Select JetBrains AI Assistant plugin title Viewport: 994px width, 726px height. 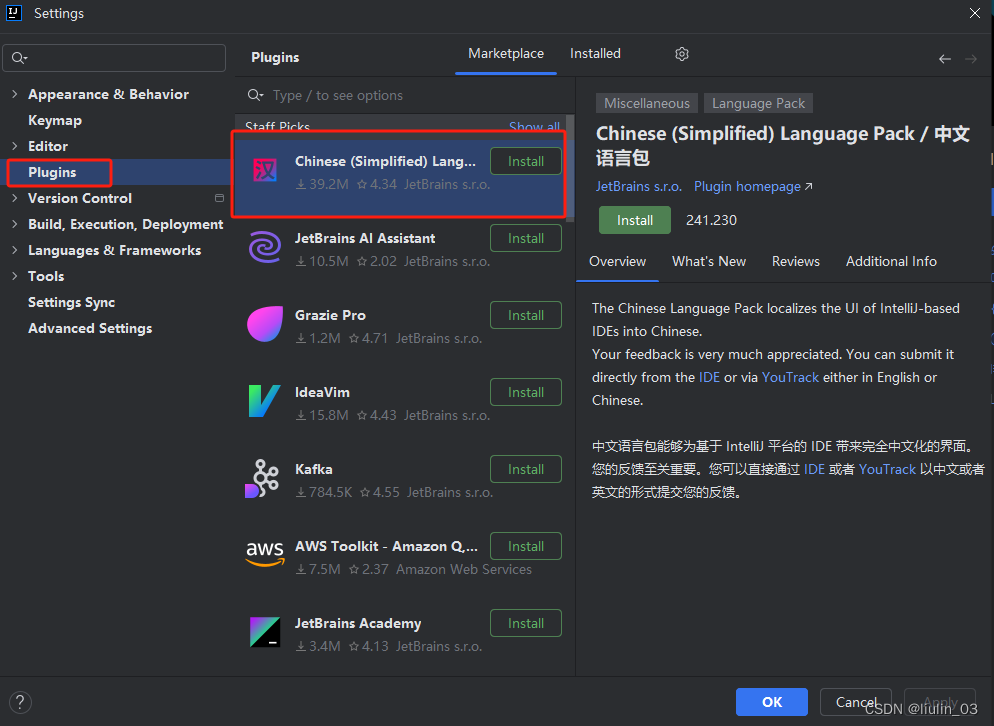pos(365,238)
